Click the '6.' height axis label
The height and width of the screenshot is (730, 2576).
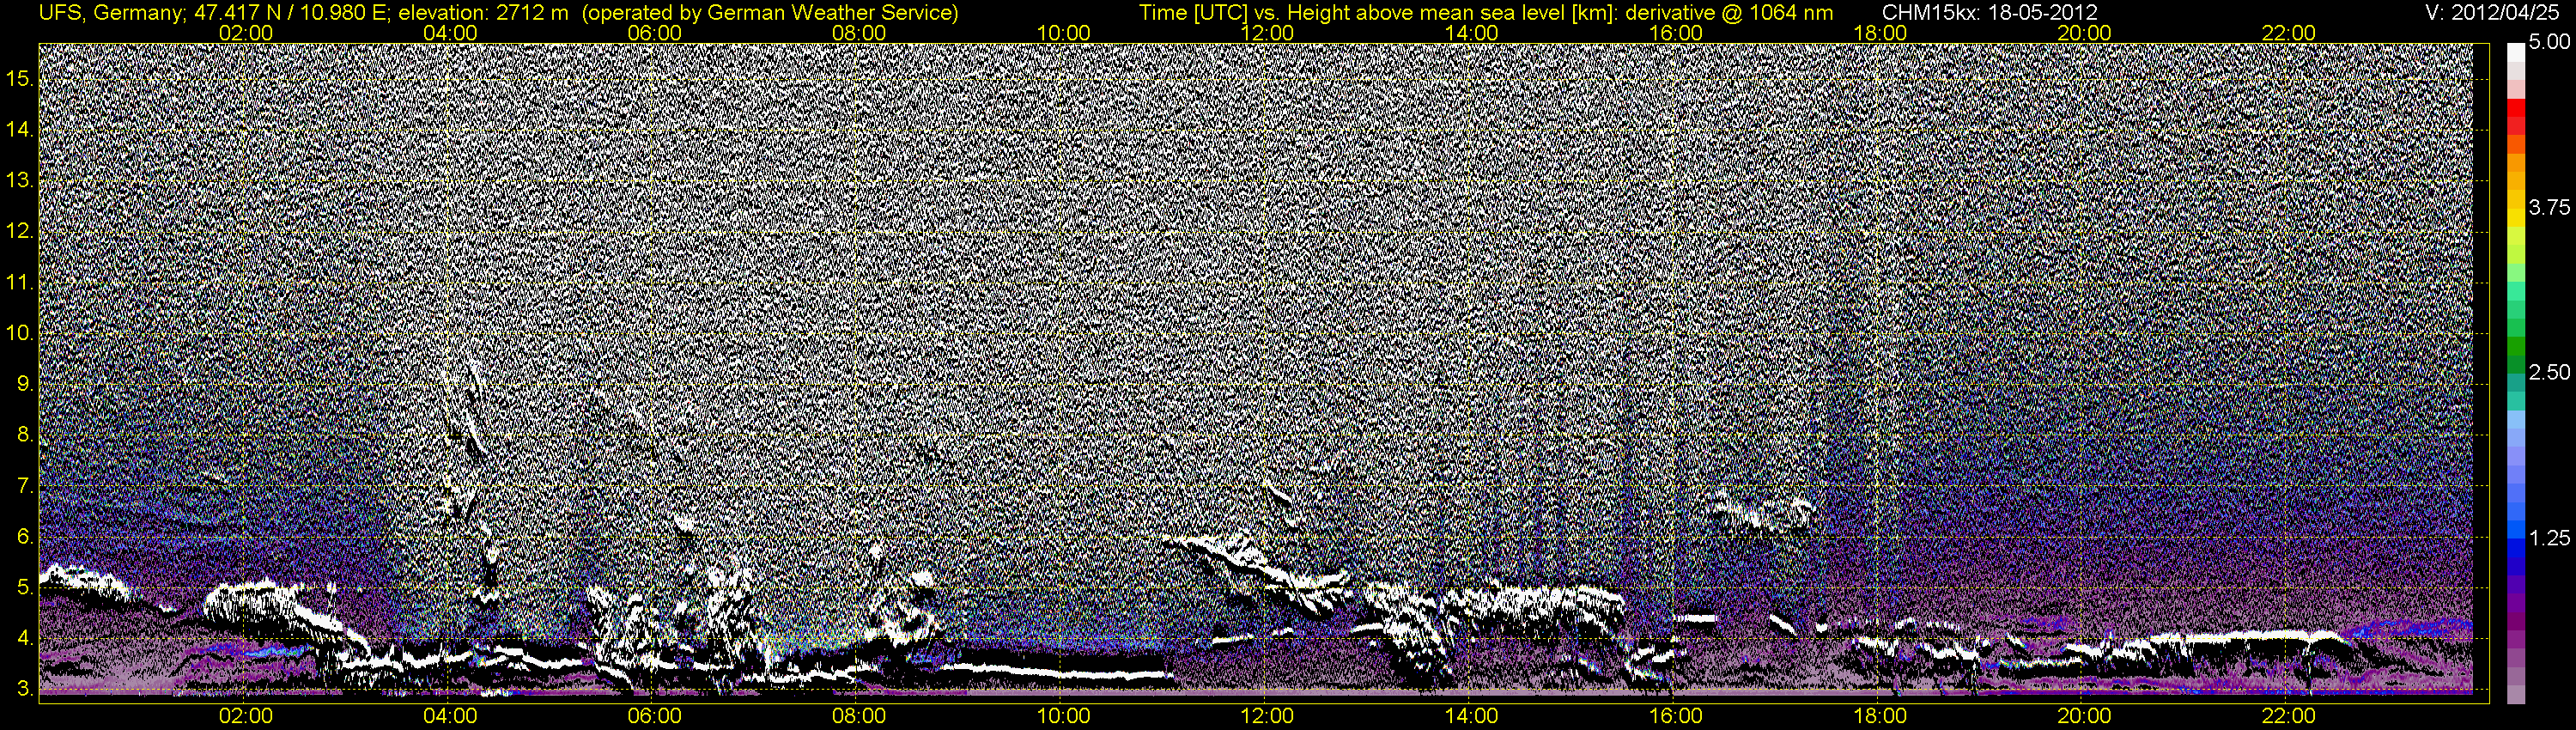(25, 537)
